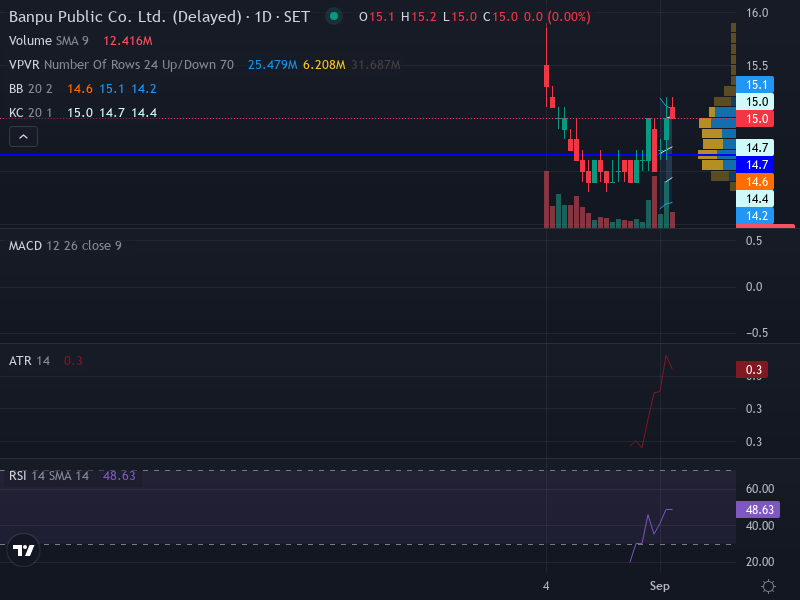Click the blue 15.1 price axis label
The width and height of the screenshot is (800, 600).
pyautogui.click(x=755, y=85)
